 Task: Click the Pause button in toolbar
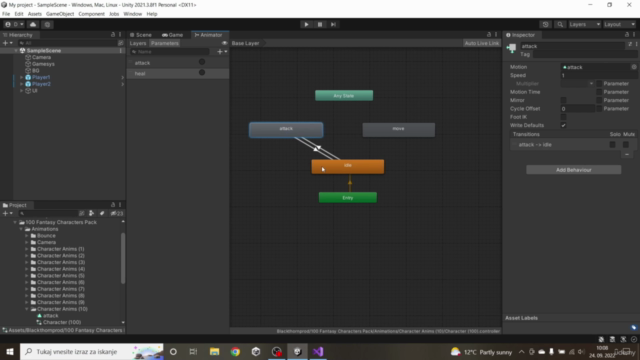click(320, 24)
